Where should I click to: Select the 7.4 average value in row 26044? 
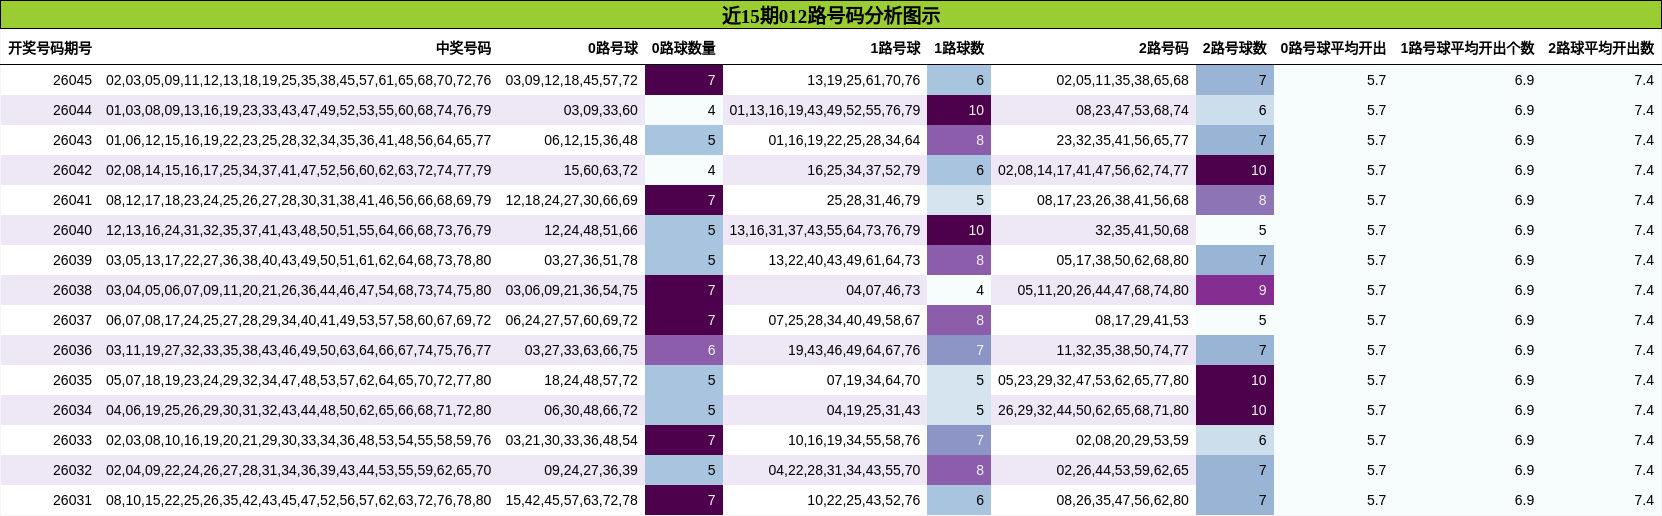[x=1644, y=110]
